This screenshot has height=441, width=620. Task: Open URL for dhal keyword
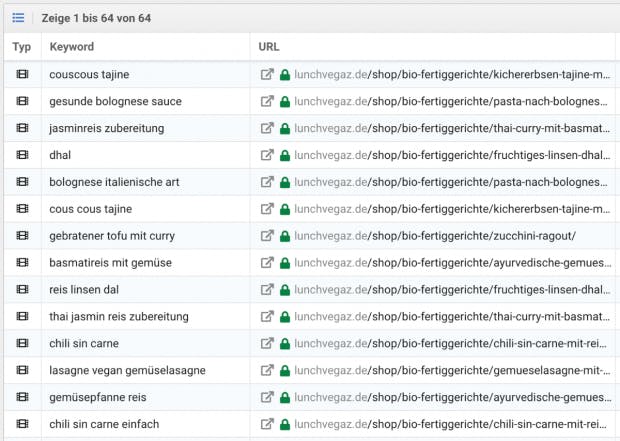(x=452, y=155)
